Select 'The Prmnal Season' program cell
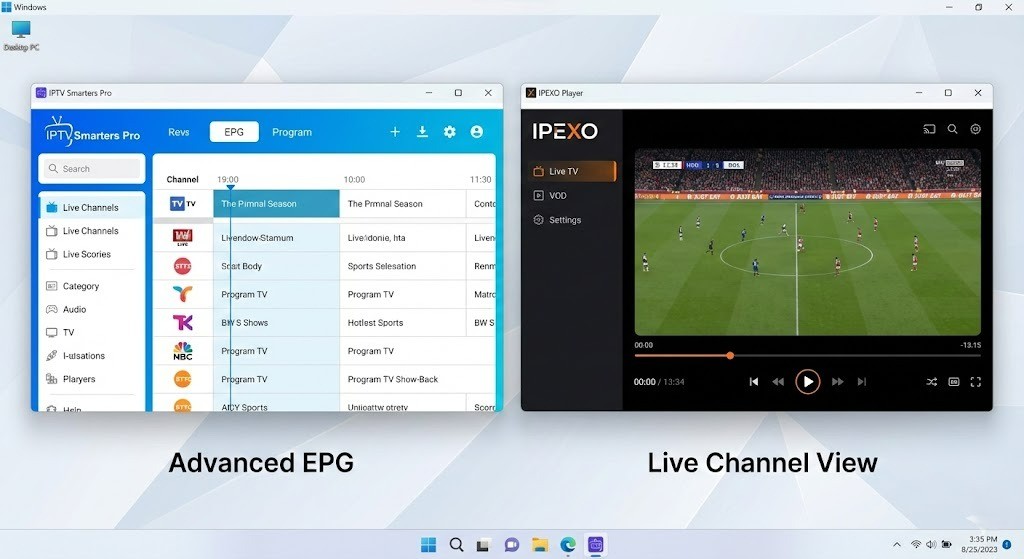 tap(402, 204)
